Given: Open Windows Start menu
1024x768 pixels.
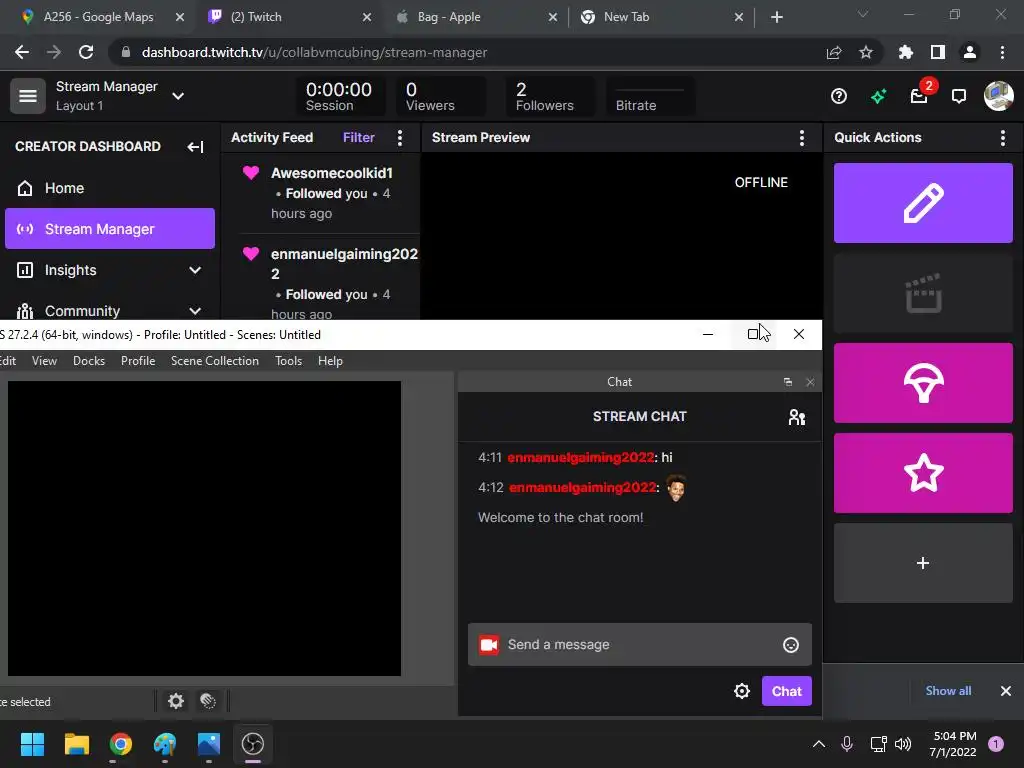Looking at the screenshot, I should tap(32, 744).
